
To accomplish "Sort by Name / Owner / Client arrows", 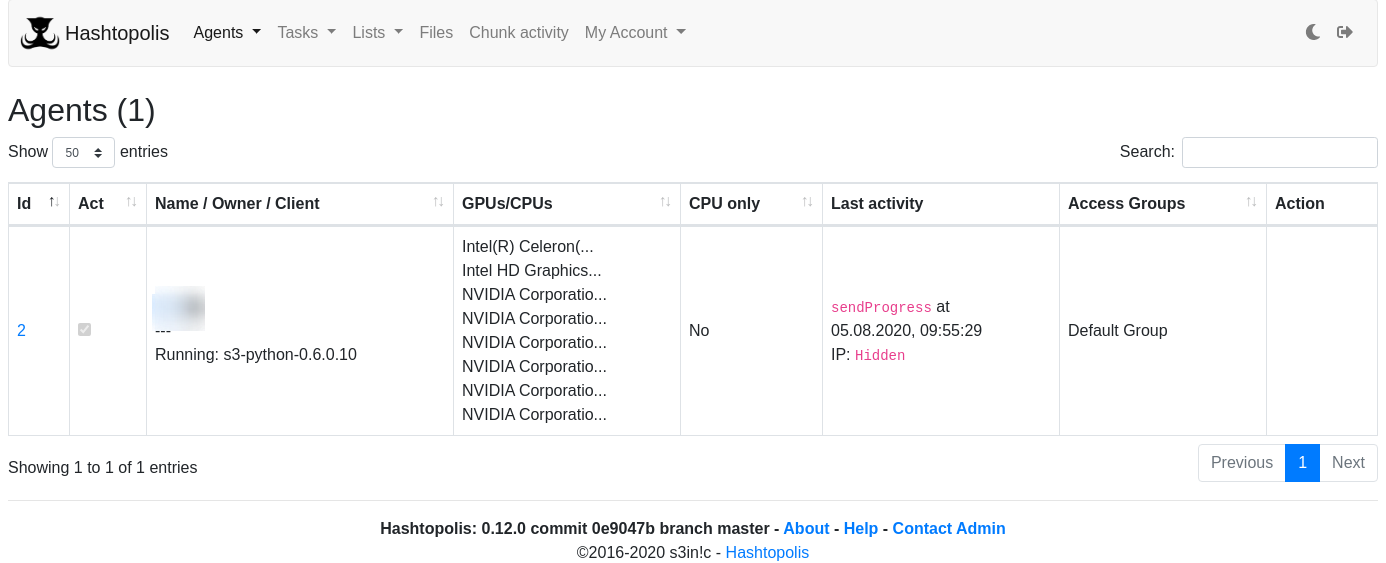I will click(x=438, y=203).
